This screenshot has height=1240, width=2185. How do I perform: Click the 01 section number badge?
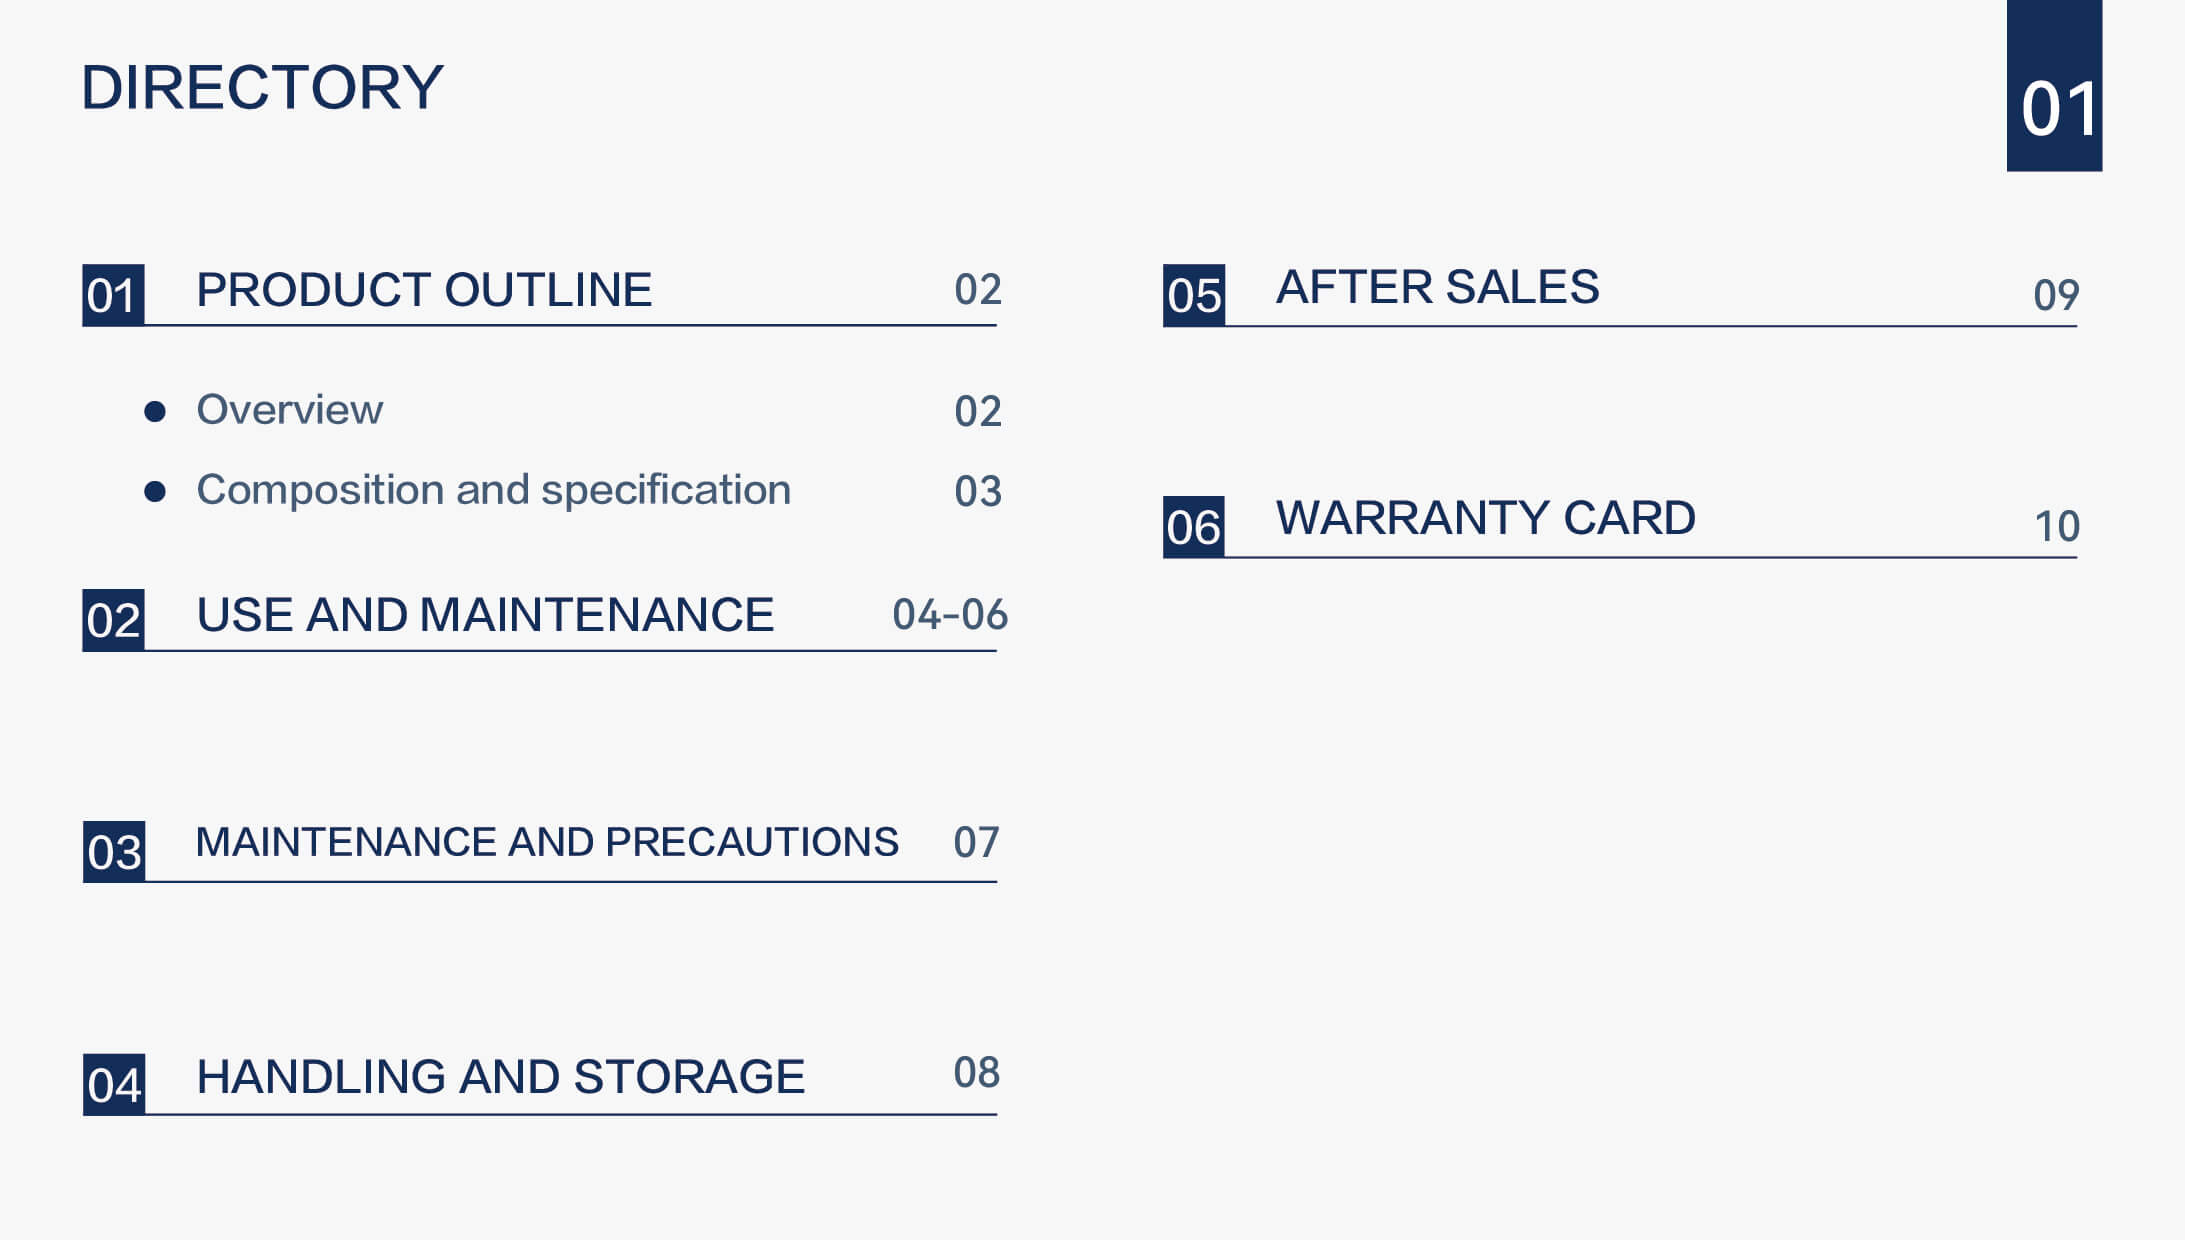tap(113, 295)
